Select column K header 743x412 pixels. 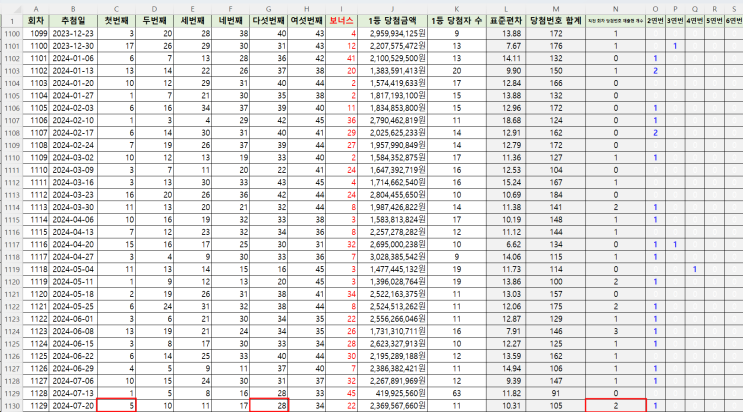point(456,9)
